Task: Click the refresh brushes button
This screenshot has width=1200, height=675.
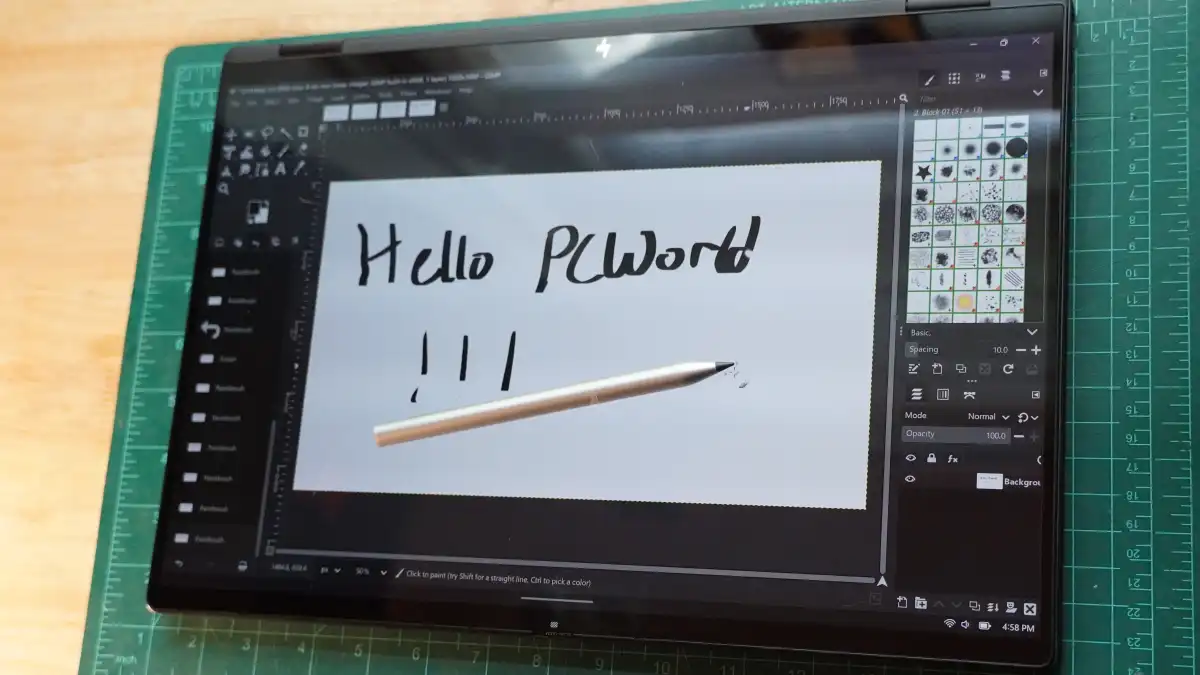Action: click(x=1008, y=369)
